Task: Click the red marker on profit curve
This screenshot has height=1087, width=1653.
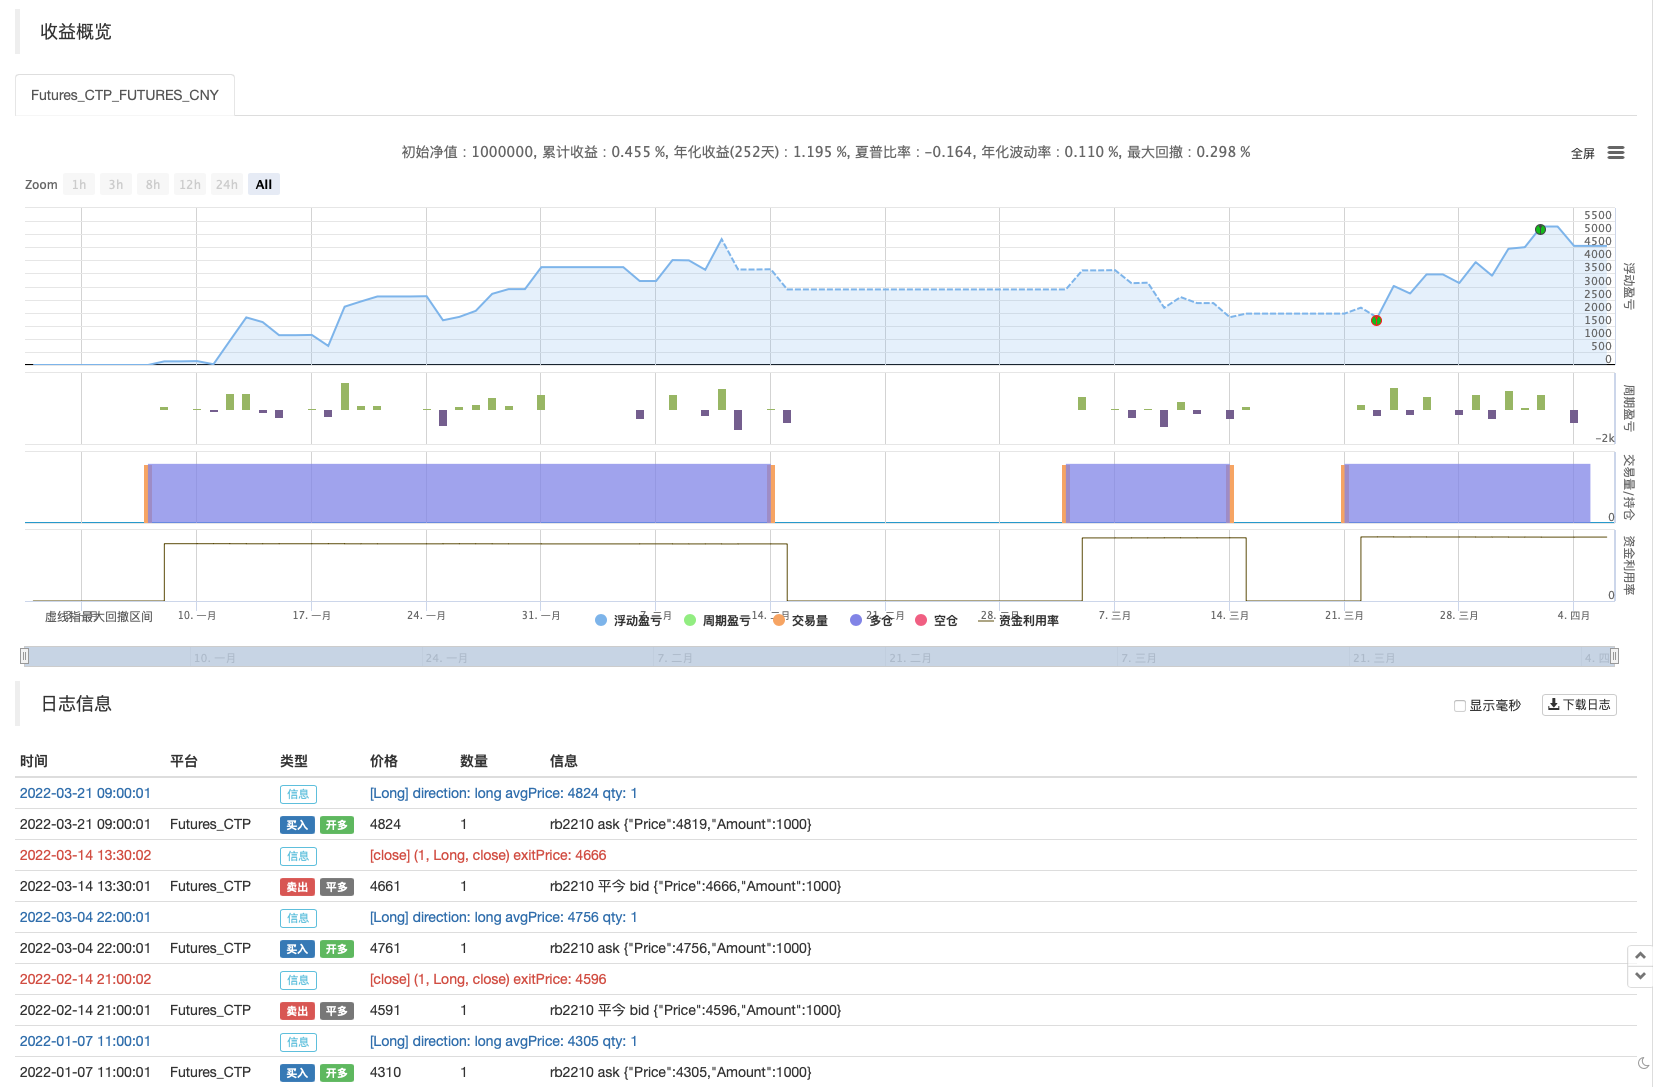Action: 1376,320
